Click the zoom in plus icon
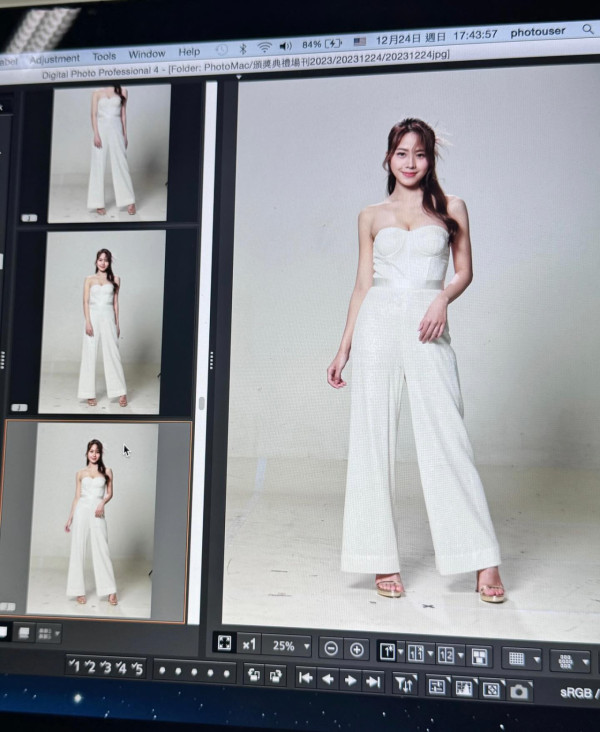The image size is (600, 732). pyautogui.click(x=356, y=649)
